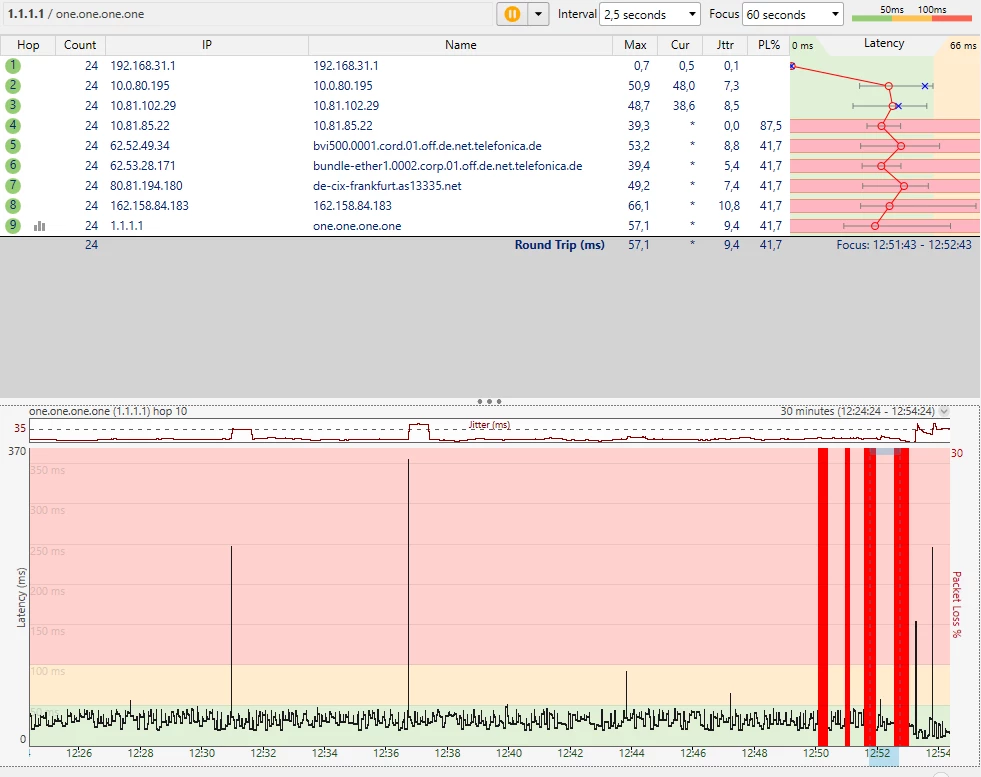The image size is (981, 777).
Task: Click the PL% column header
Action: tap(769, 45)
